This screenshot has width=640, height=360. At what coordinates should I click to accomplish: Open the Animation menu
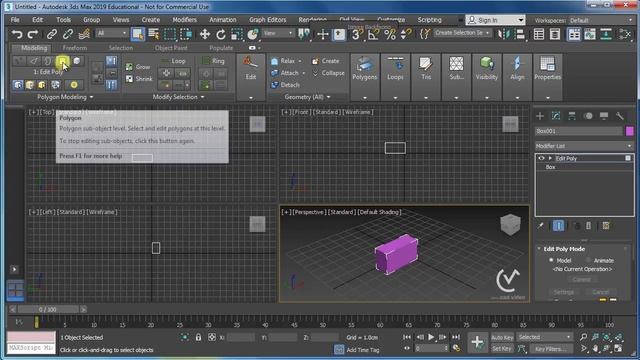[x=223, y=20]
